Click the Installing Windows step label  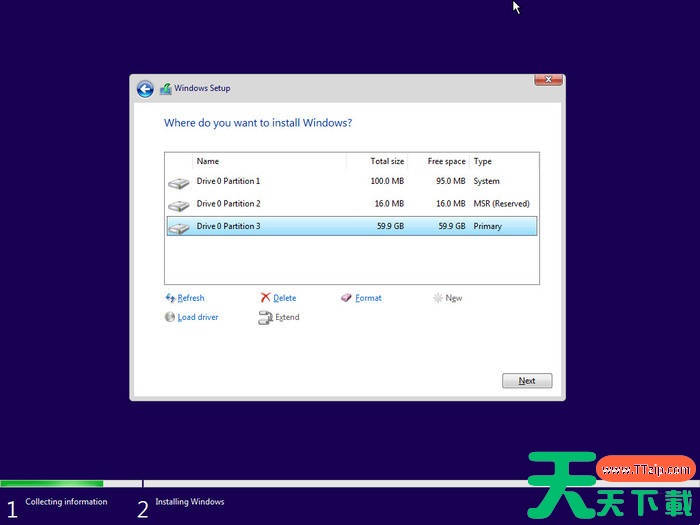[x=190, y=502]
